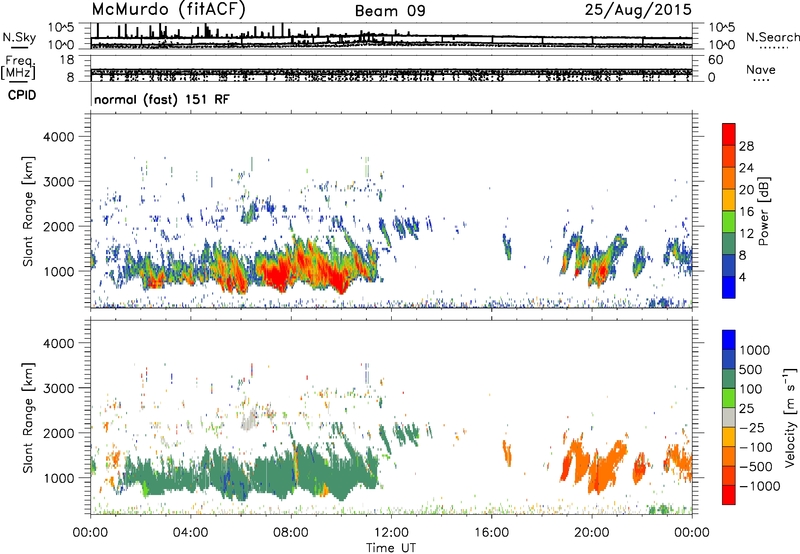Viewport: 800px width, 554px height.
Task: Click the '2000' range label on the velocity plot
Action: coord(58,433)
